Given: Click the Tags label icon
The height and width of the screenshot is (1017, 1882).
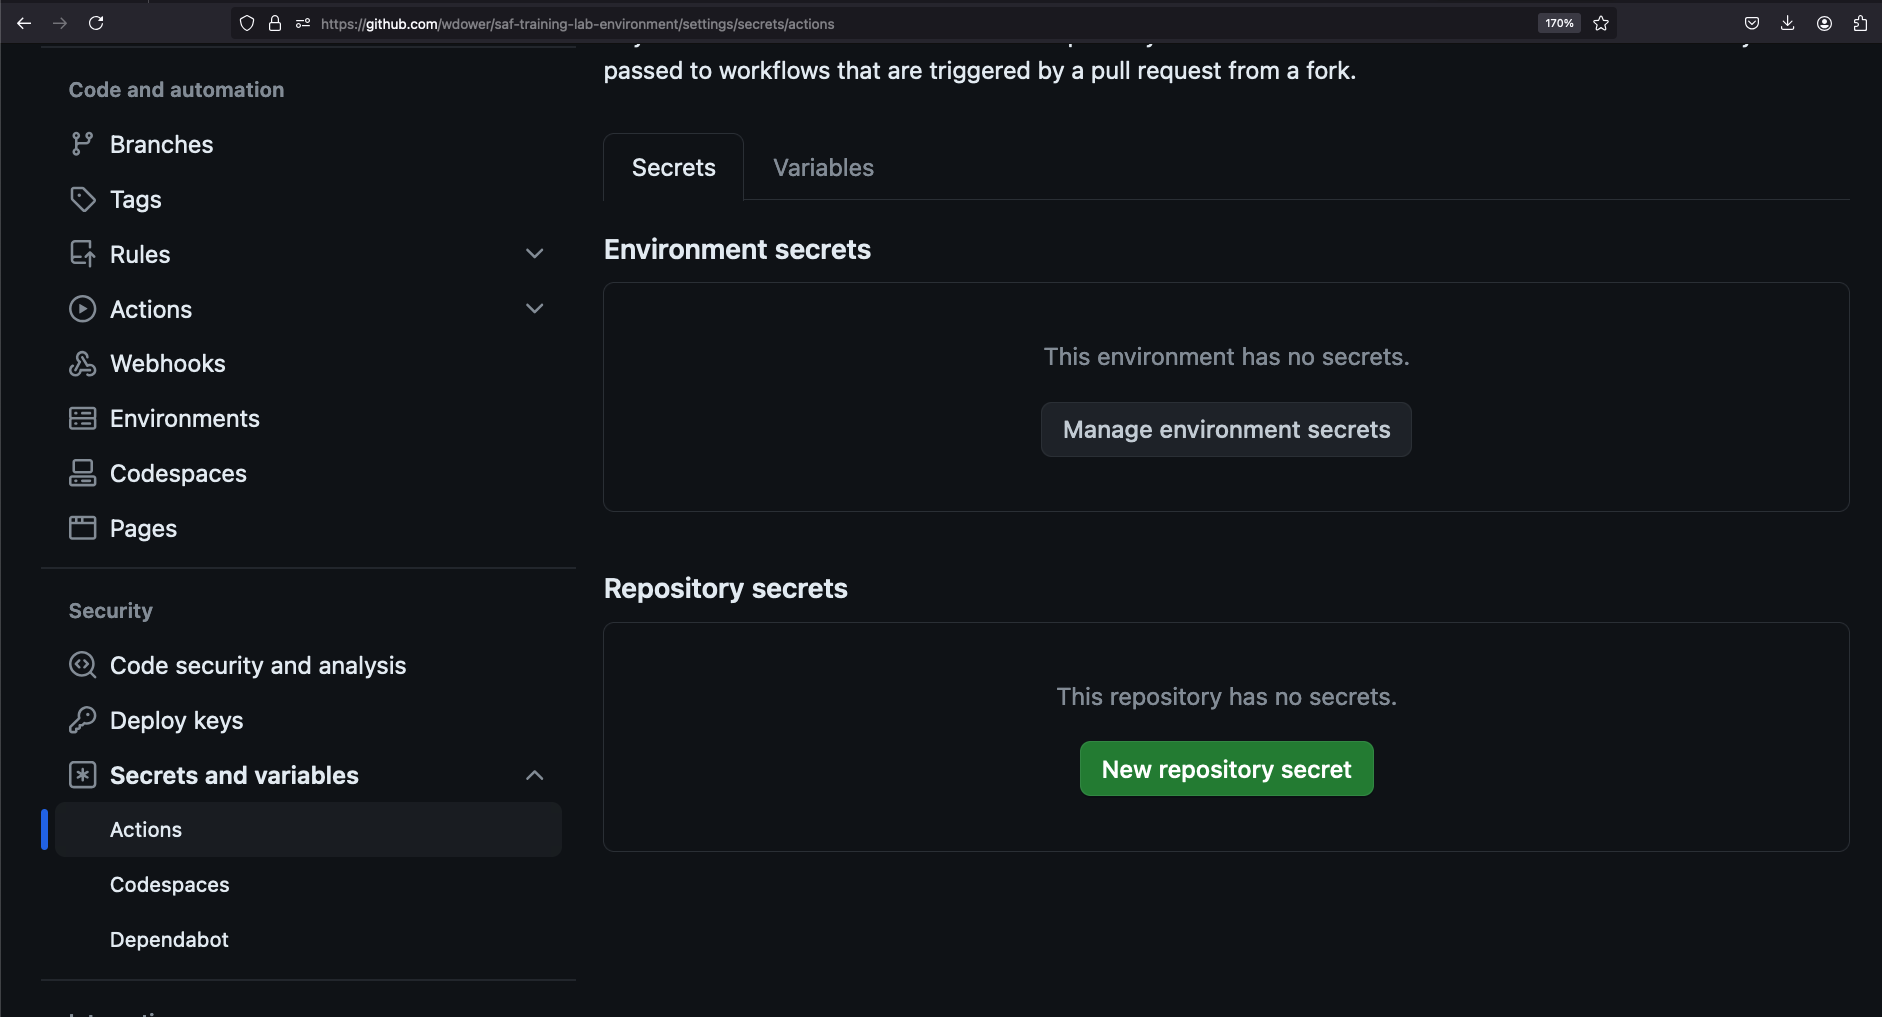Looking at the screenshot, I should click(x=82, y=199).
